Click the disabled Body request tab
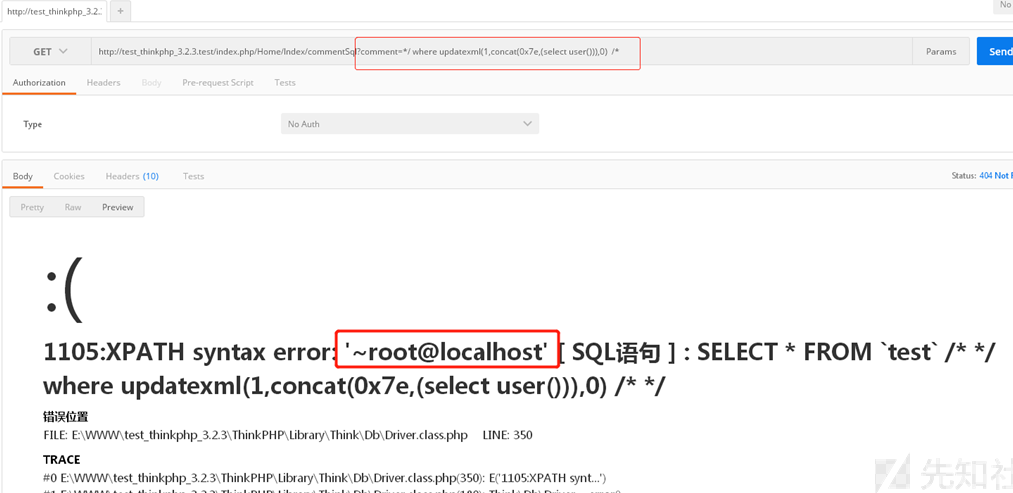The width and height of the screenshot is (1013, 493). tap(151, 83)
